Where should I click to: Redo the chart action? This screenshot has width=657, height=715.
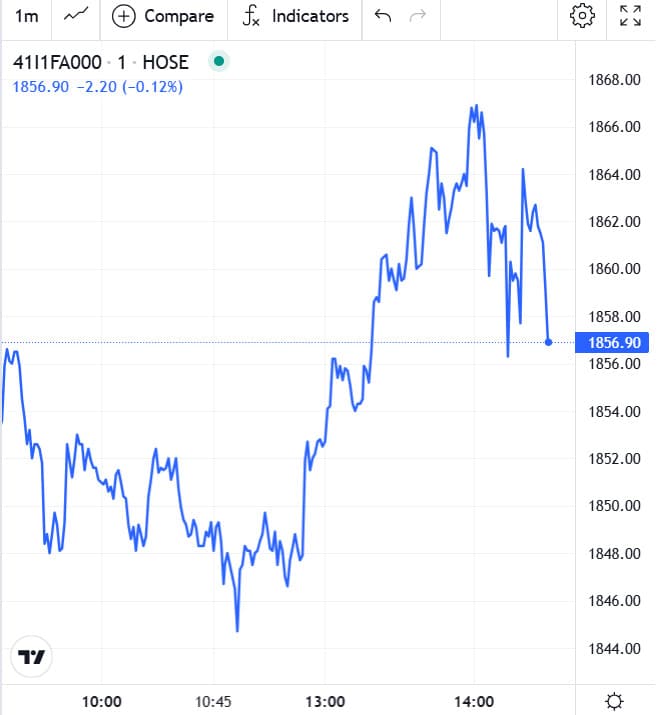point(418,16)
